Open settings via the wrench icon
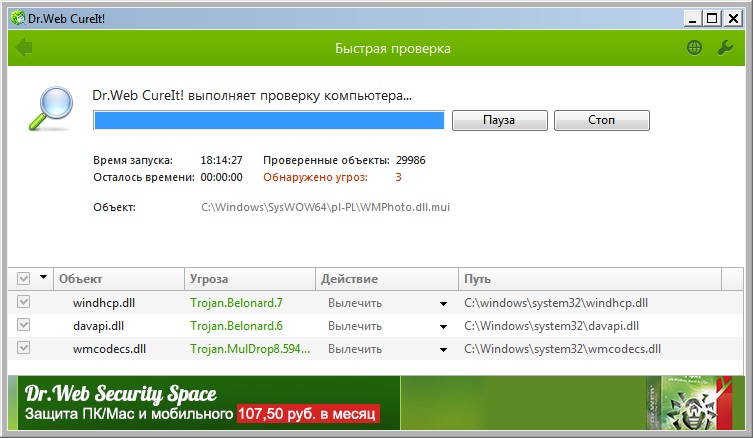This screenshot has height=438, width=753. (725, 48)
